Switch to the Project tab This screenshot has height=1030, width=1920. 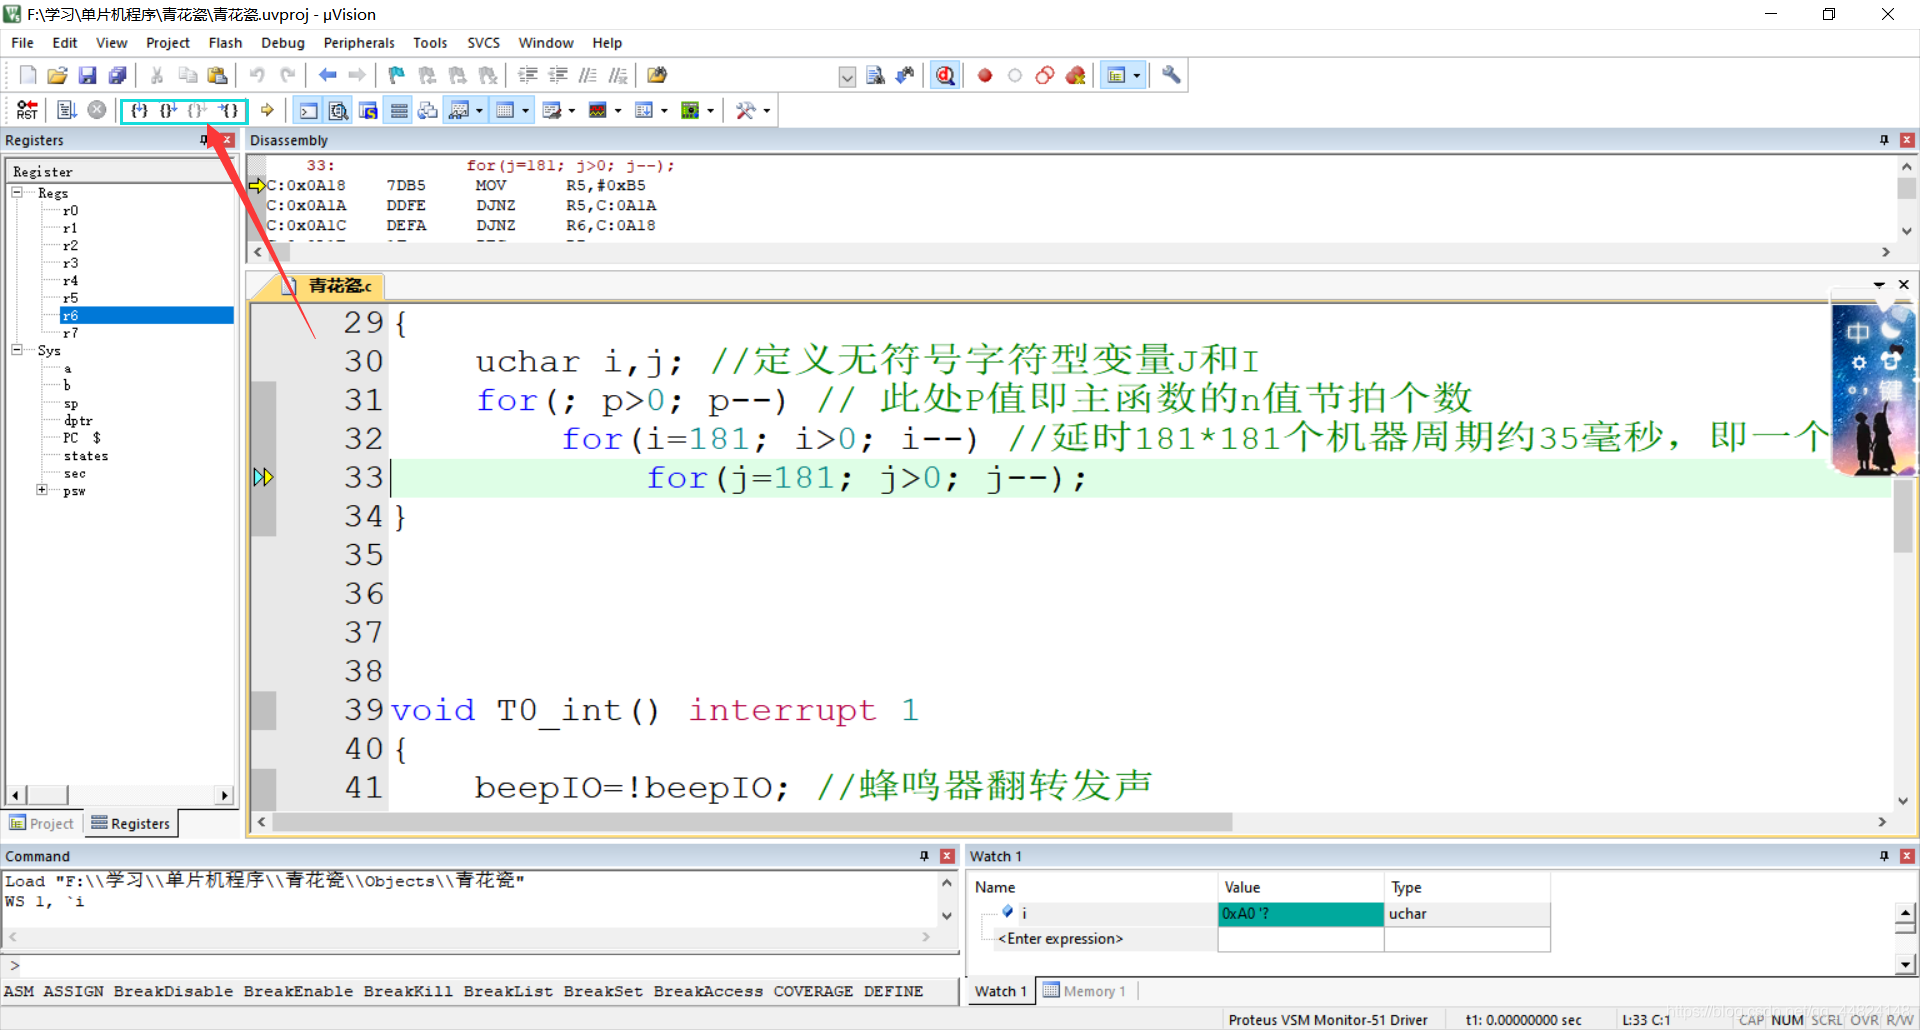click(x=42, y=823)
